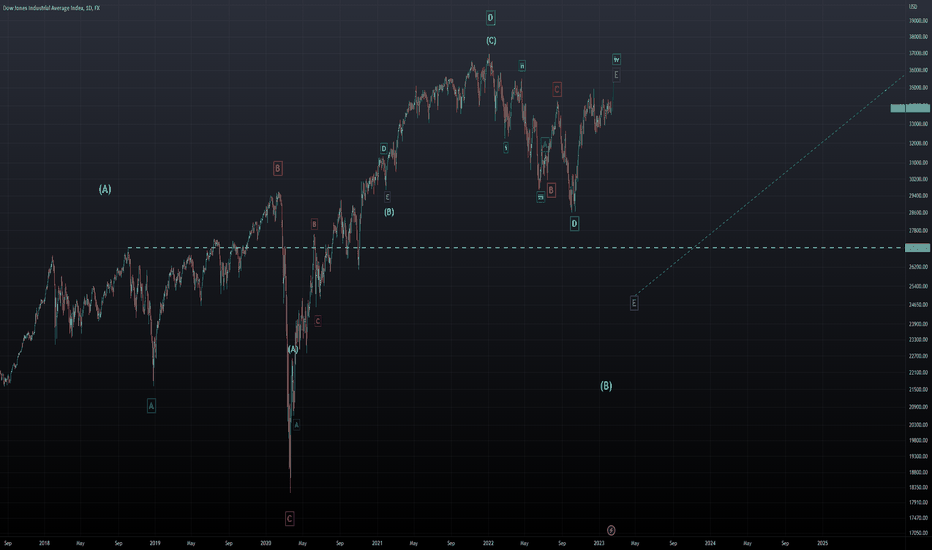Click the 35000.00 price scale label
Viewport: 932px width, 550px height.
(918, 88)
